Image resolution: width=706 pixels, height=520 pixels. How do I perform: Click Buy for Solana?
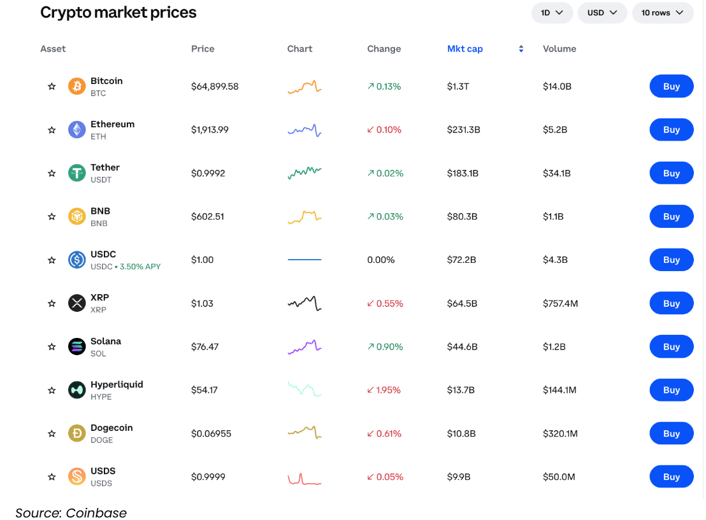tap(671, 347)
